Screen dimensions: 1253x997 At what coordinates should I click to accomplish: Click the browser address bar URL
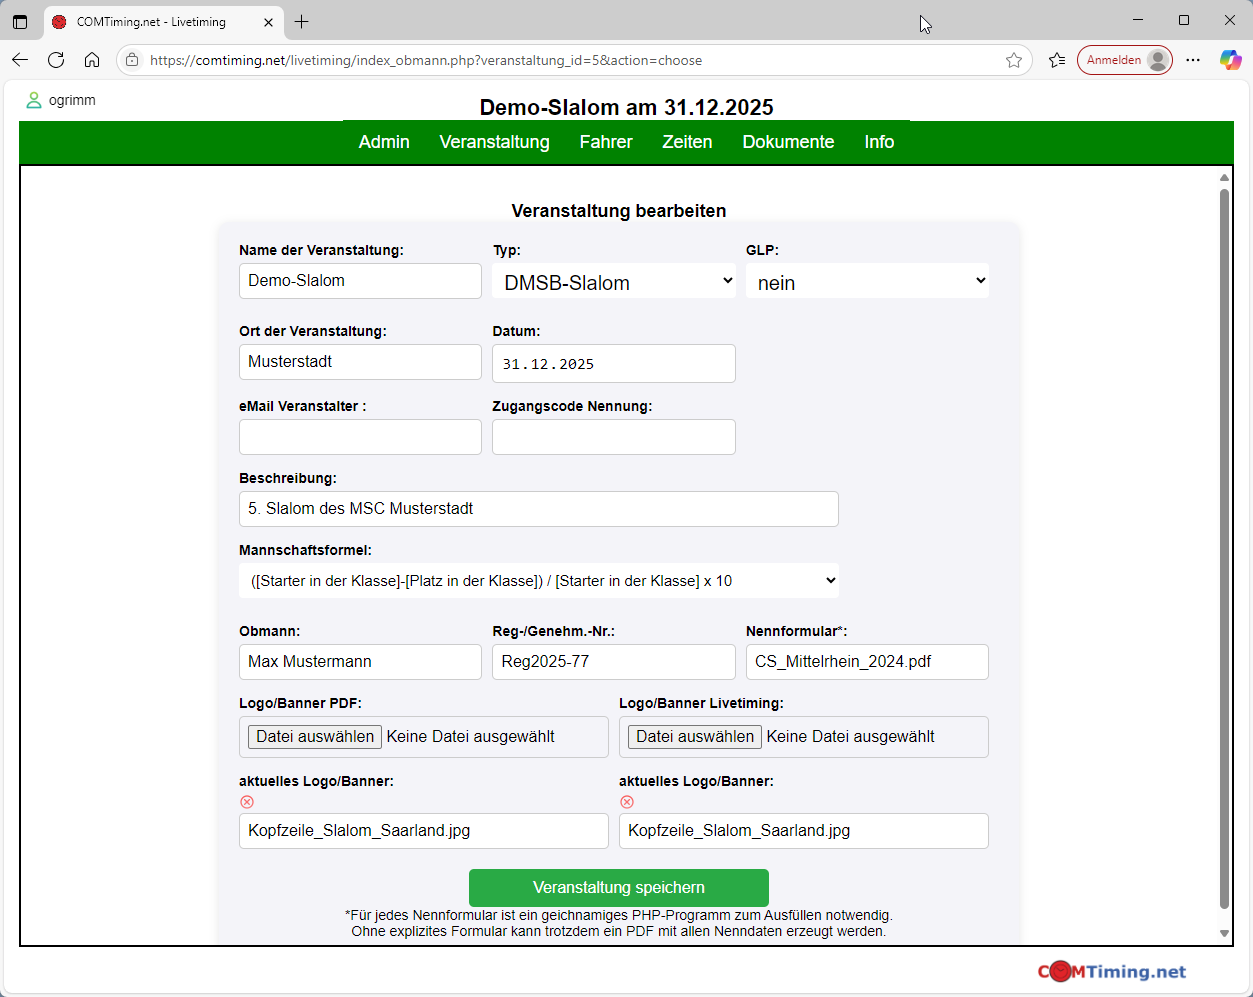tap(426, 60)
